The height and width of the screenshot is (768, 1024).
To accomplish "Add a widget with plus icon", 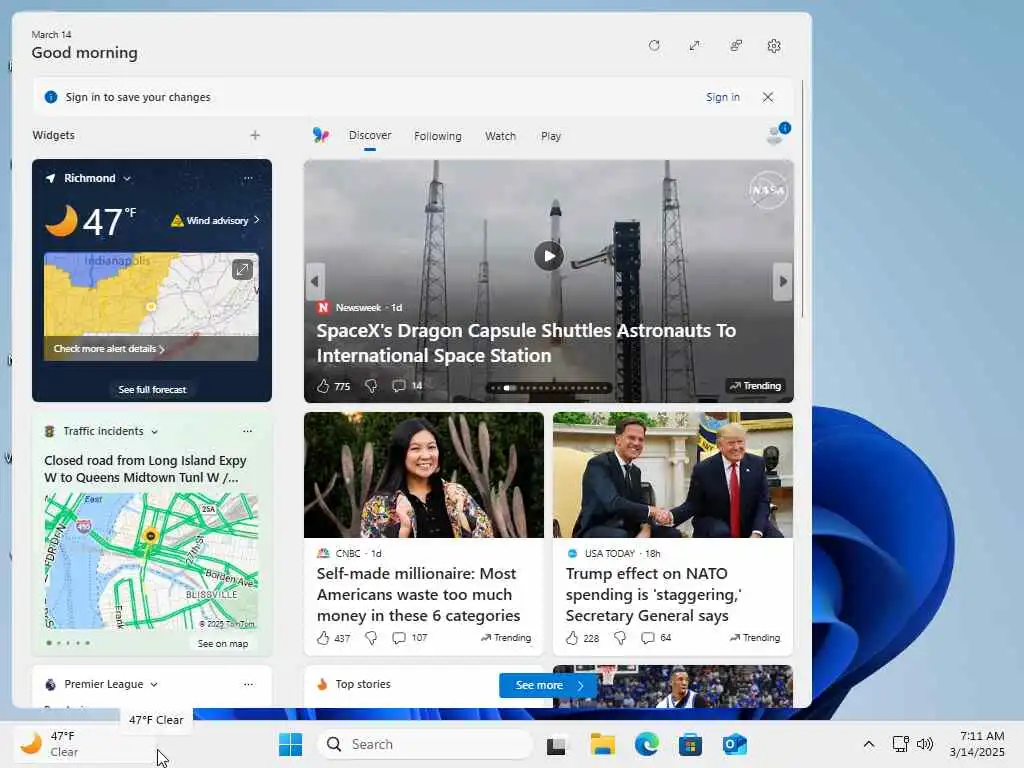I will pyautogui.click(x=255, y=135).
